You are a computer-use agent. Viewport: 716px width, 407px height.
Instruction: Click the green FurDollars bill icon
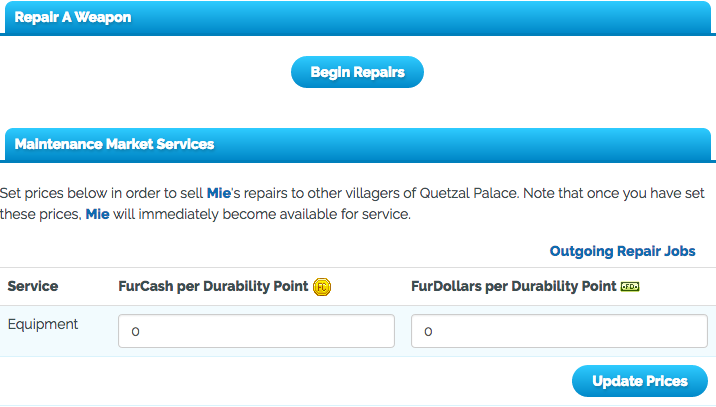coord(630,287)
